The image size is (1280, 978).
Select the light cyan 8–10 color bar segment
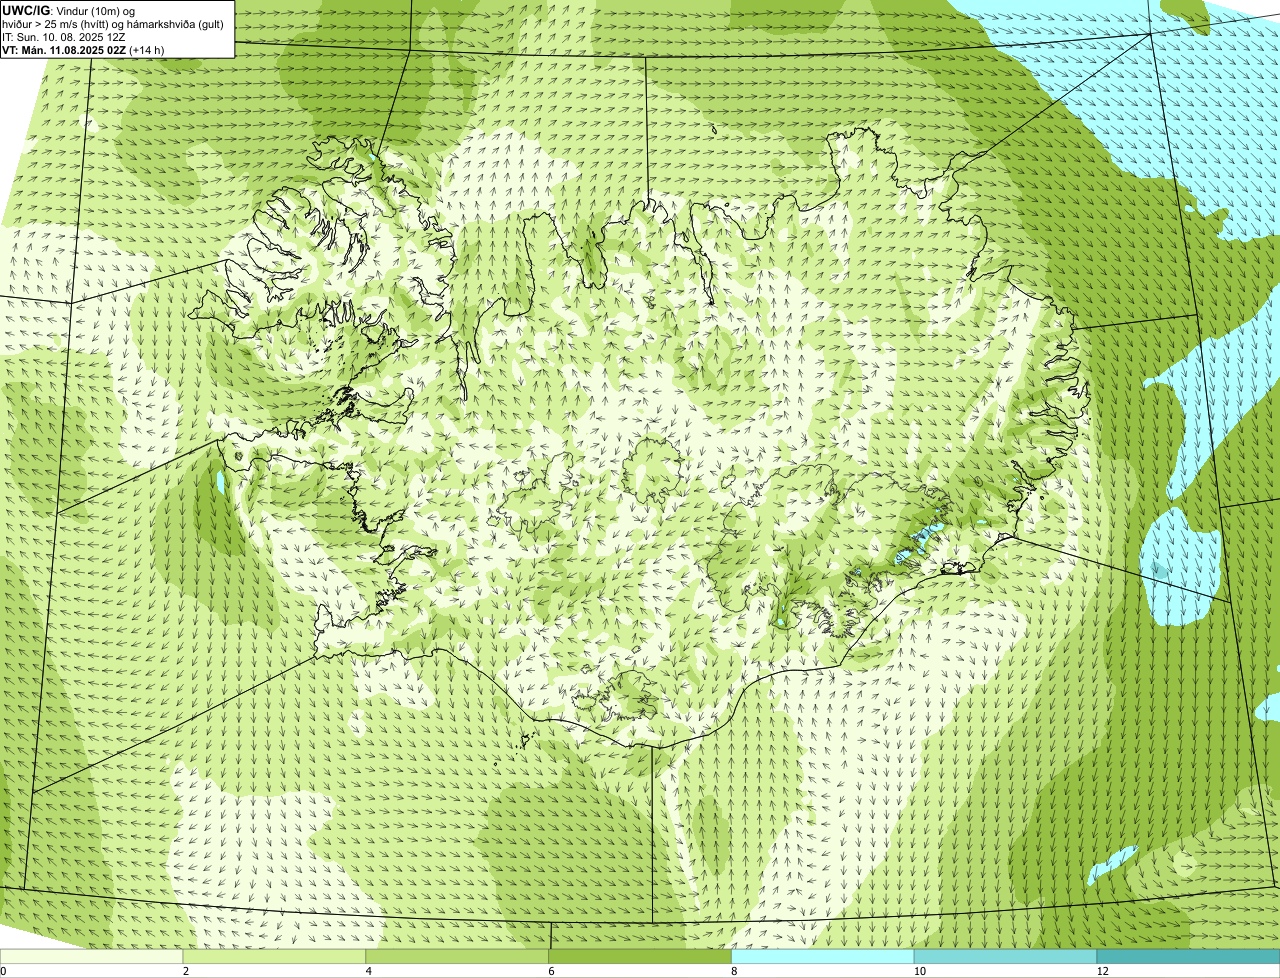click(823, 957)
